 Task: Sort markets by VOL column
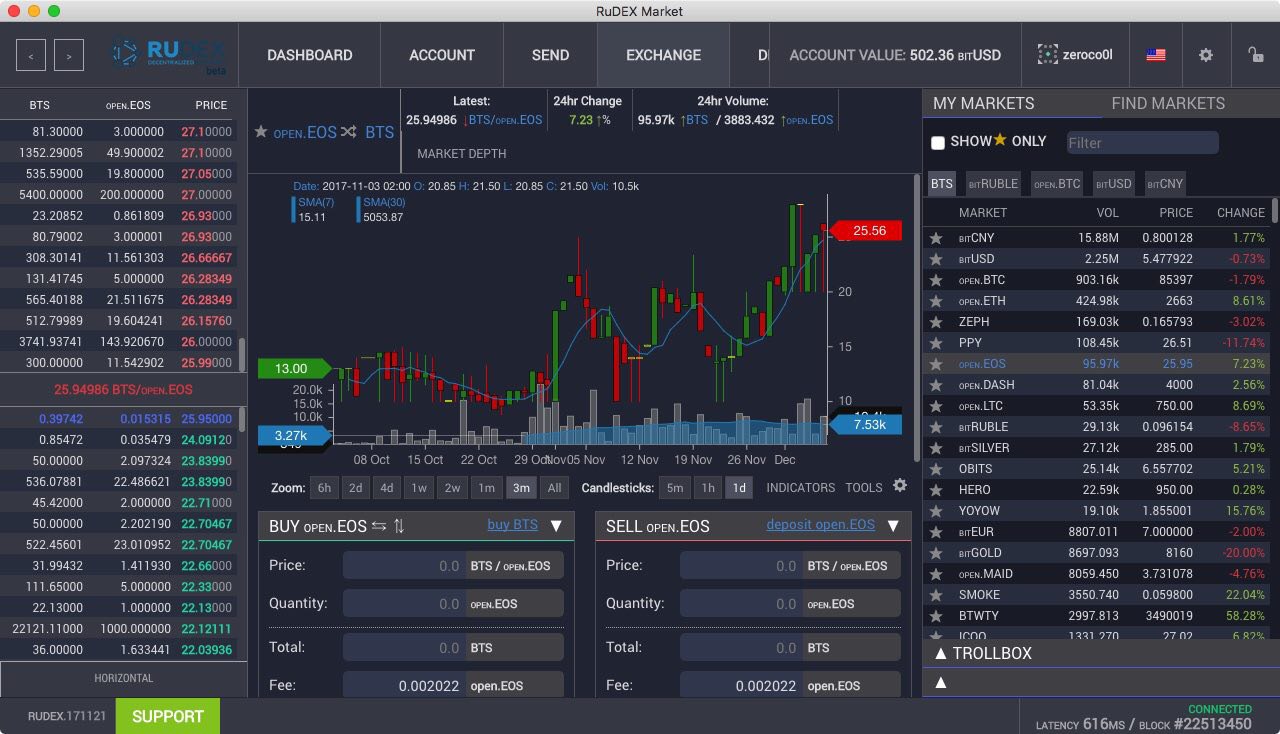coord(1107,212)
